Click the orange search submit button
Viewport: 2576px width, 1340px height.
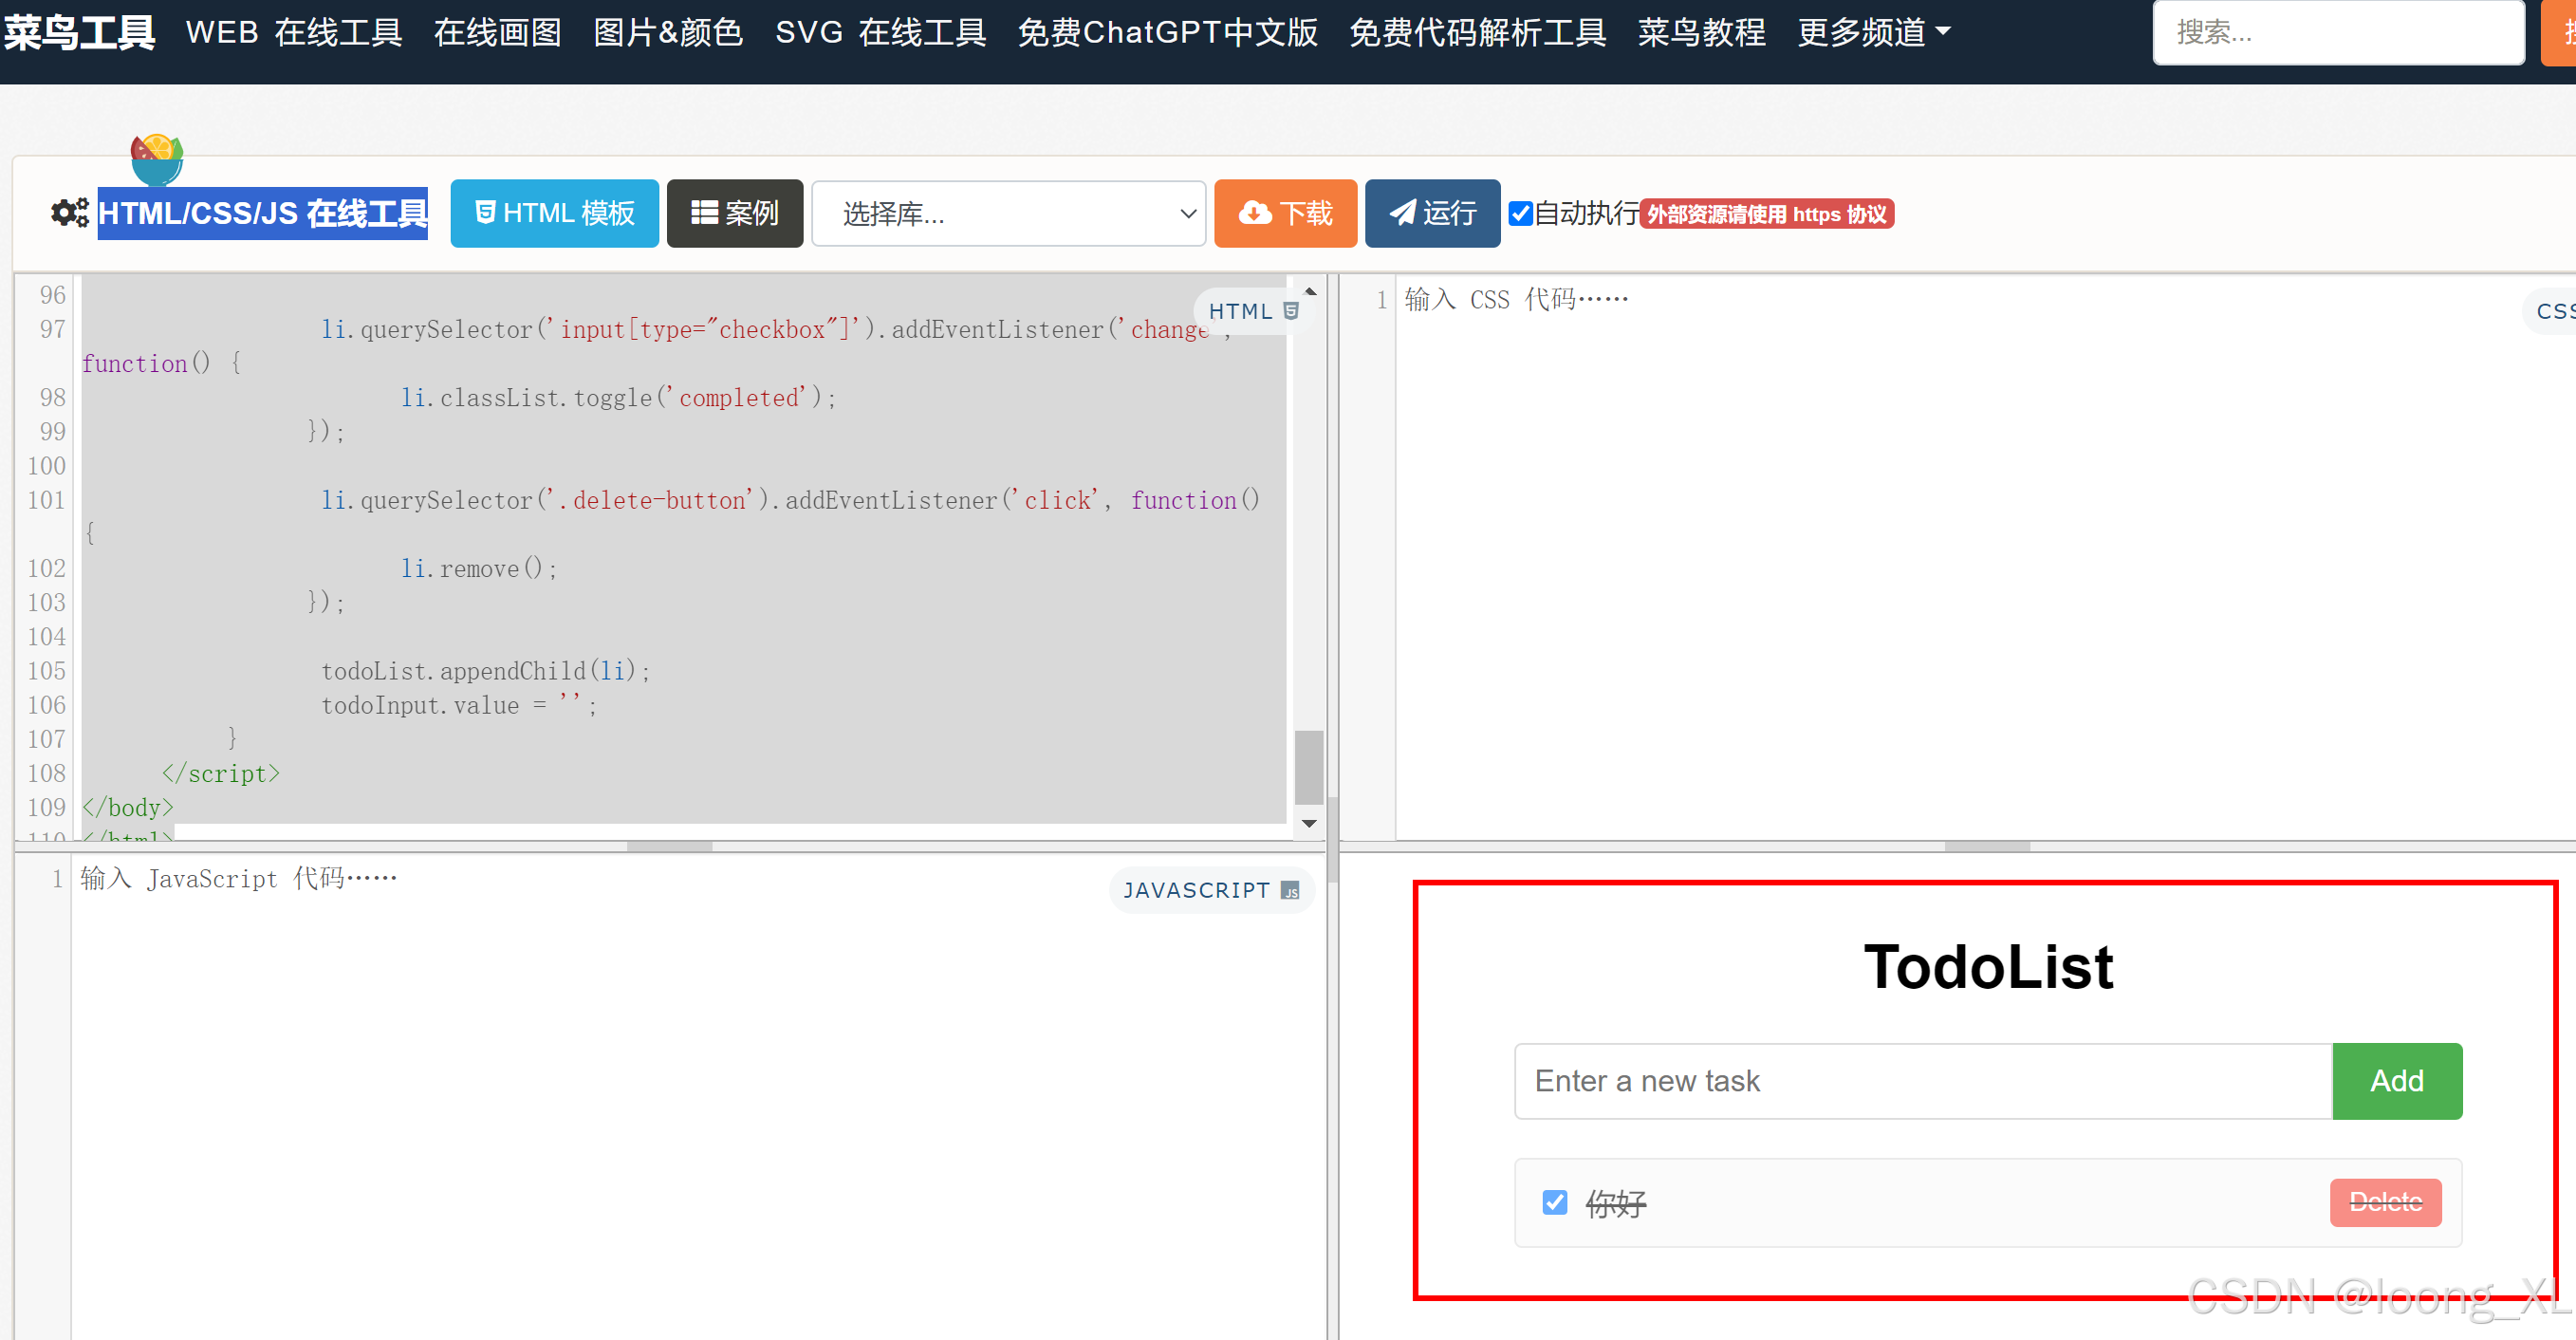2558,32
